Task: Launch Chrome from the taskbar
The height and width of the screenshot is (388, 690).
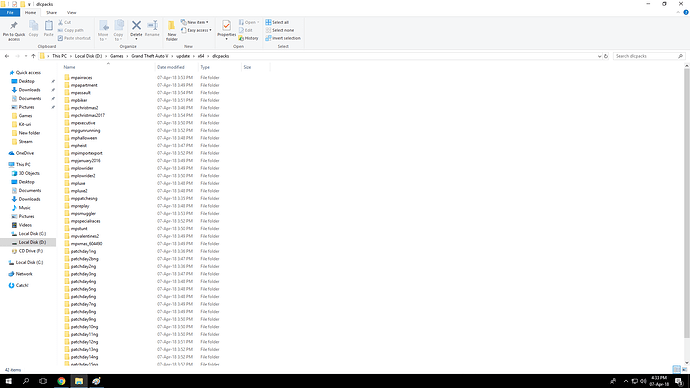Action: pyautogui.click(x=61, y=381)
